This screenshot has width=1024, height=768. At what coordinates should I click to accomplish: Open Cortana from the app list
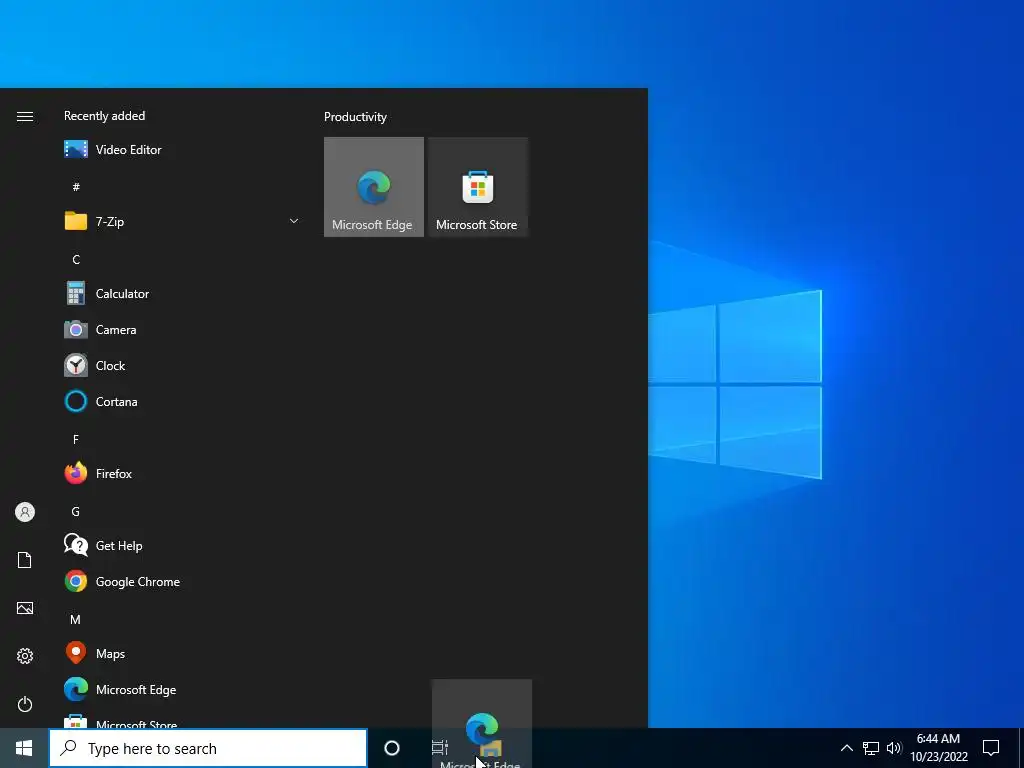[x=182, y=402]
